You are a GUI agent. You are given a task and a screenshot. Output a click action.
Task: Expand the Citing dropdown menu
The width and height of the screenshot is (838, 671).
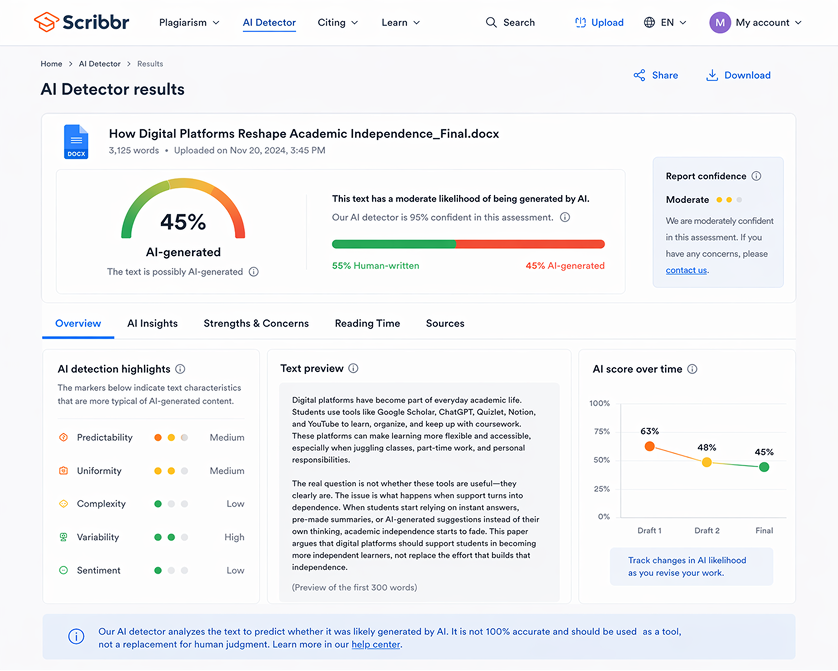(x=338, y=22)
